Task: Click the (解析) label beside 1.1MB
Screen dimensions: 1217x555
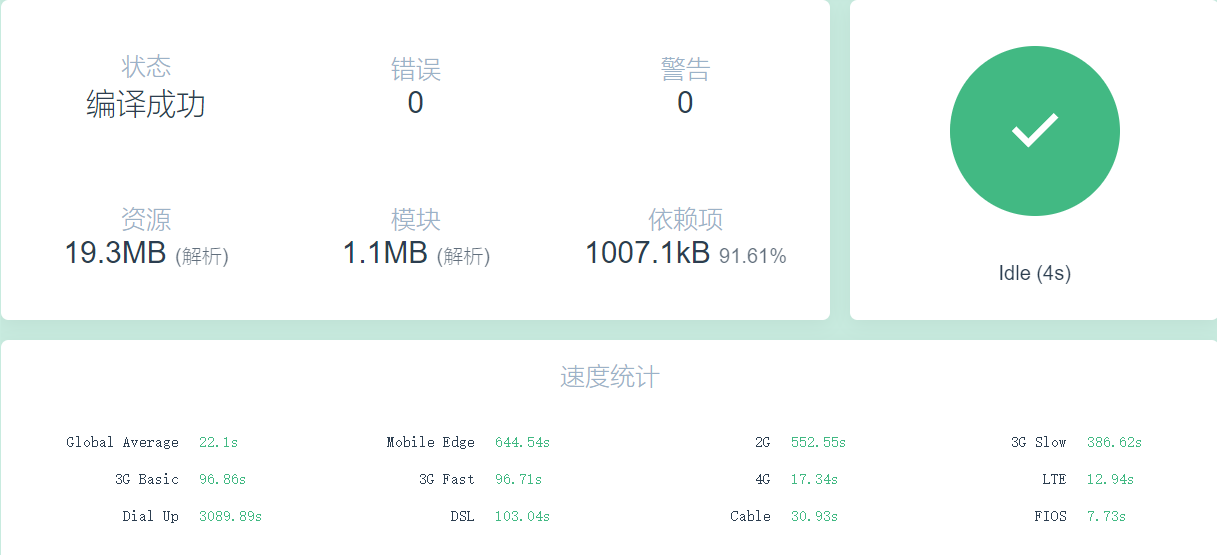Action: pos(463,257)
